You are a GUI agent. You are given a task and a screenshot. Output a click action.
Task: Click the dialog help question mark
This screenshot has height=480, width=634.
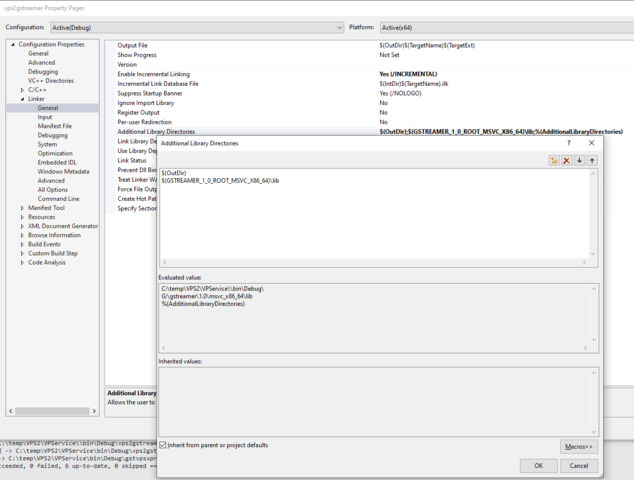(569, 143)
